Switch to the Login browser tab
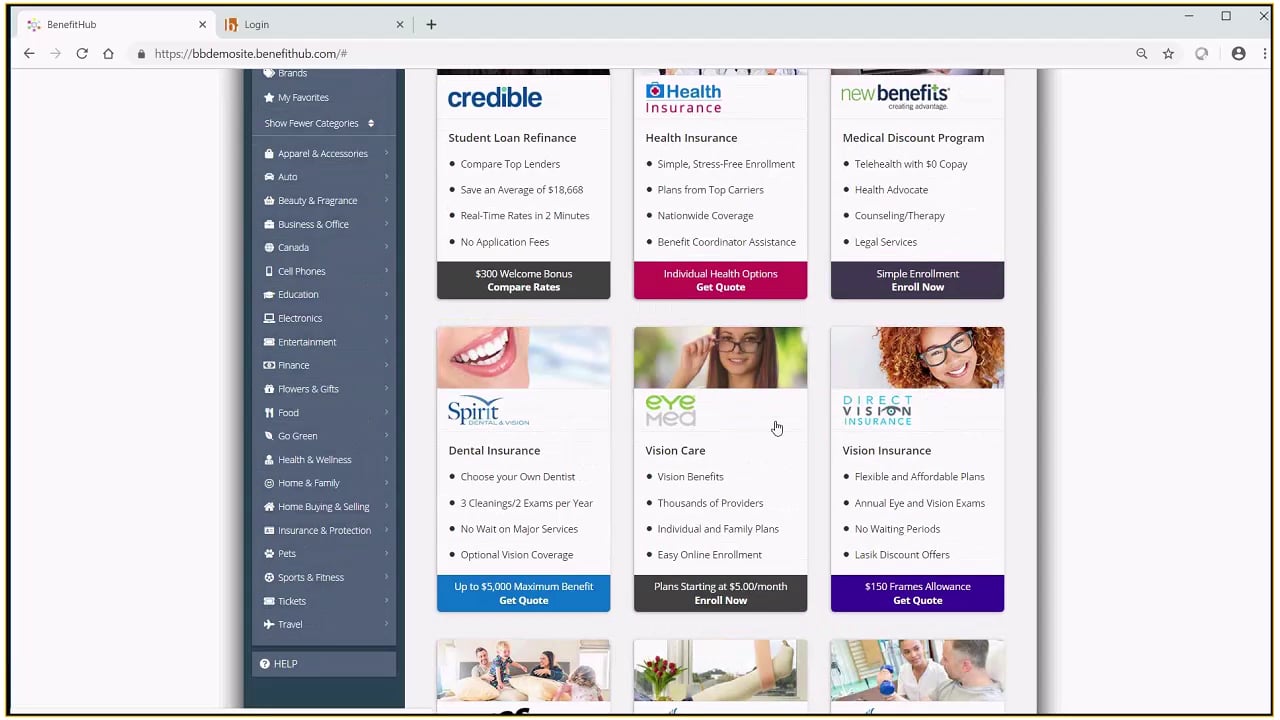The height and width of the screenshot is (720, 1280). point(314,25)
